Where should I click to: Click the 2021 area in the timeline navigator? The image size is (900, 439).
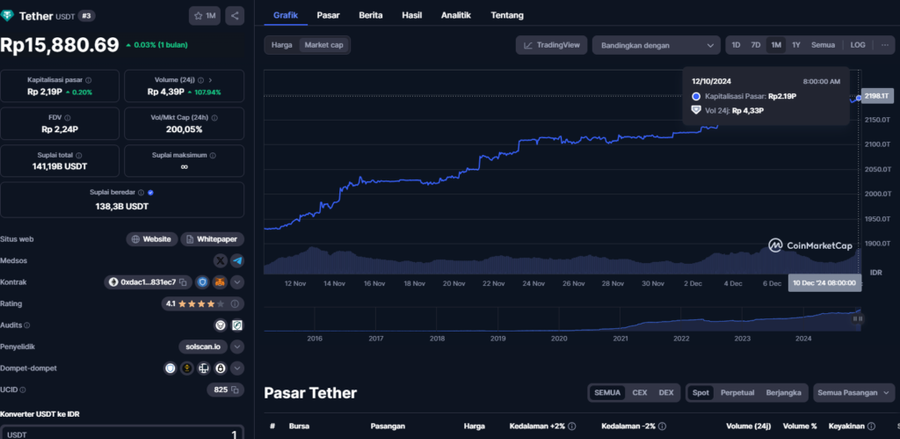pos(620,339)
